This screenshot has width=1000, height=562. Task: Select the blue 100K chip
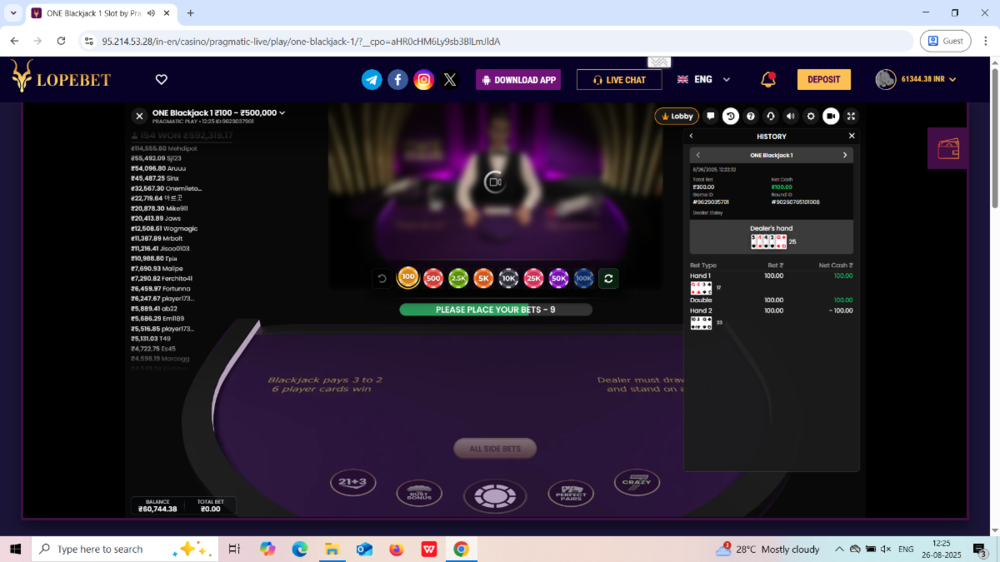point(584,279)
